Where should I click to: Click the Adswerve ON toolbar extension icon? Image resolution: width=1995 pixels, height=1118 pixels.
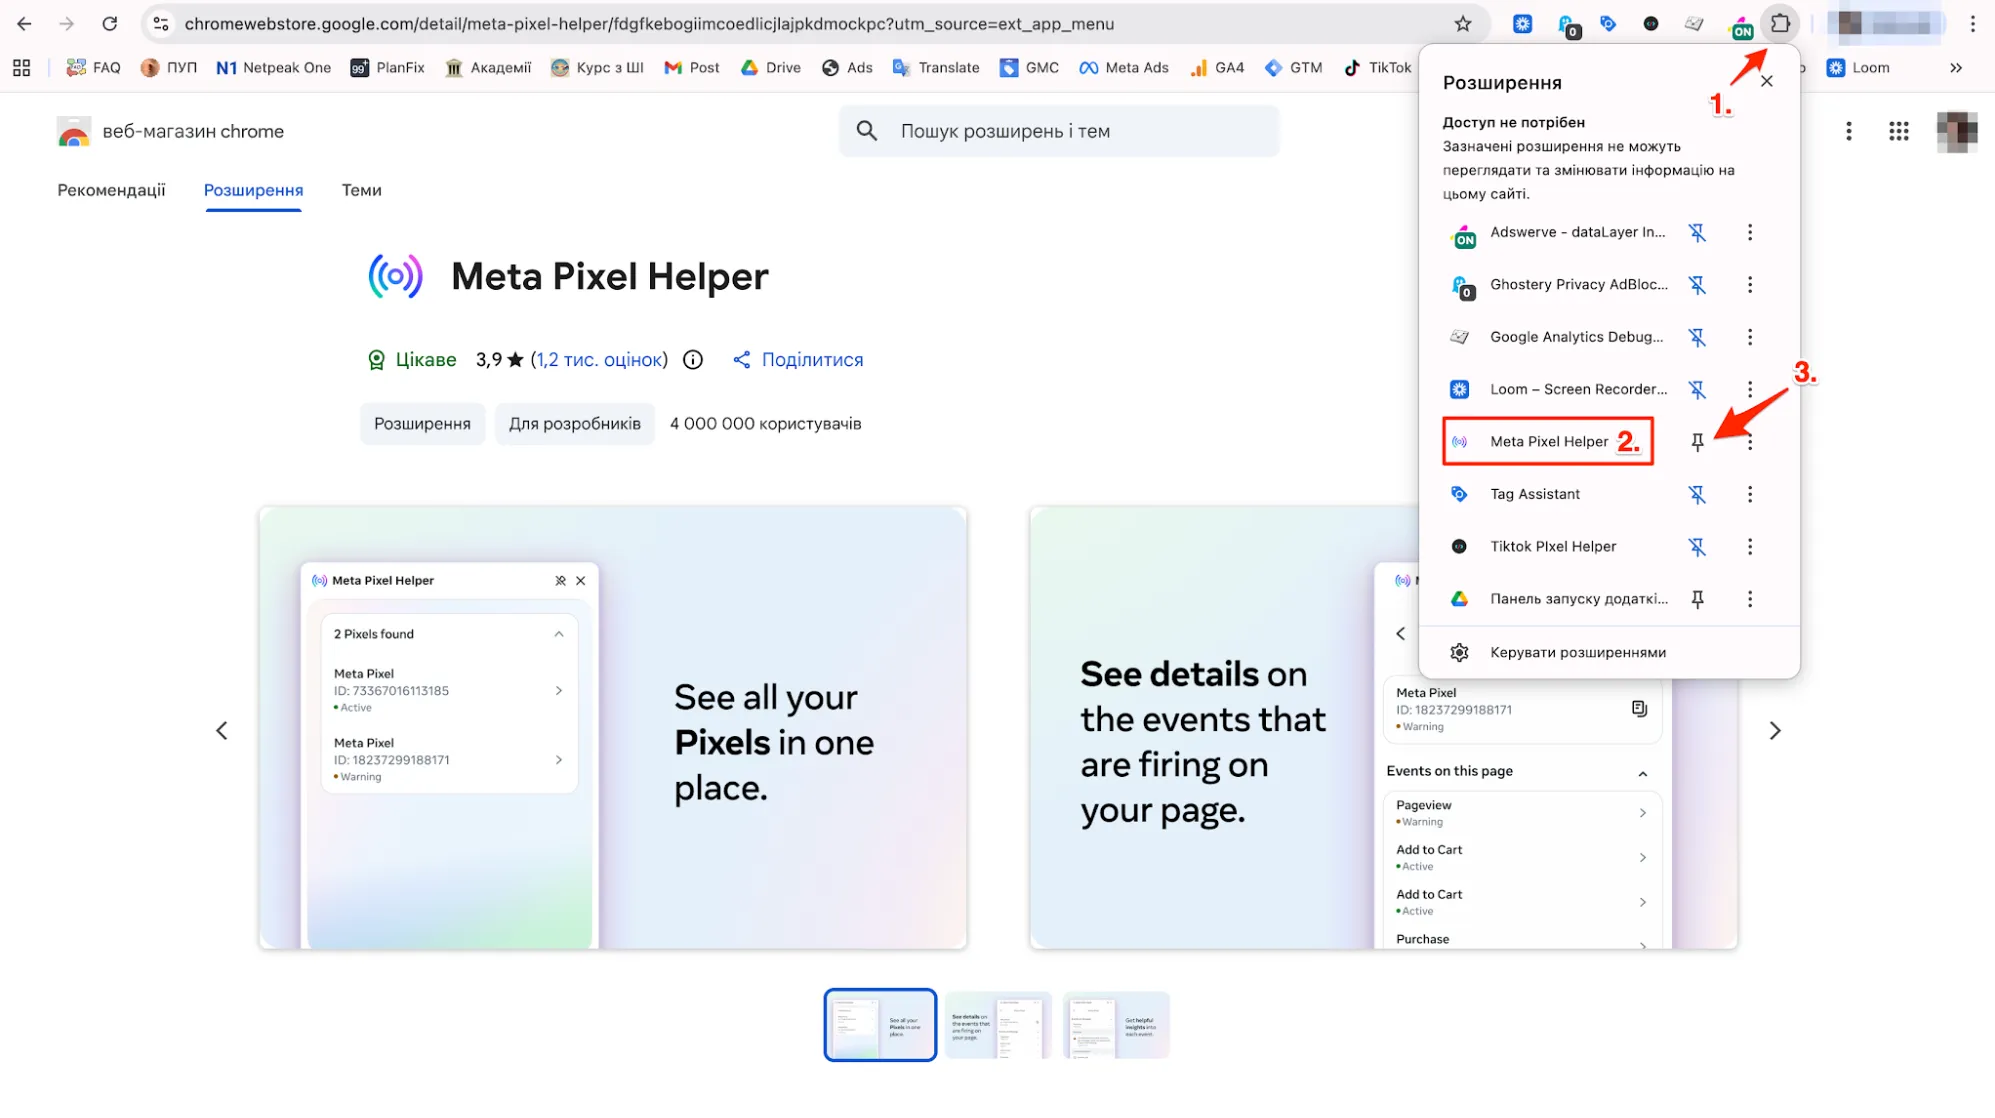coord(1741,26)
